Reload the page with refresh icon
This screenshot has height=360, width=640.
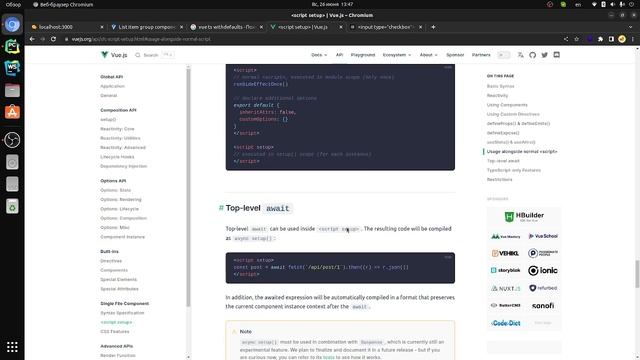tap(53, 39)
